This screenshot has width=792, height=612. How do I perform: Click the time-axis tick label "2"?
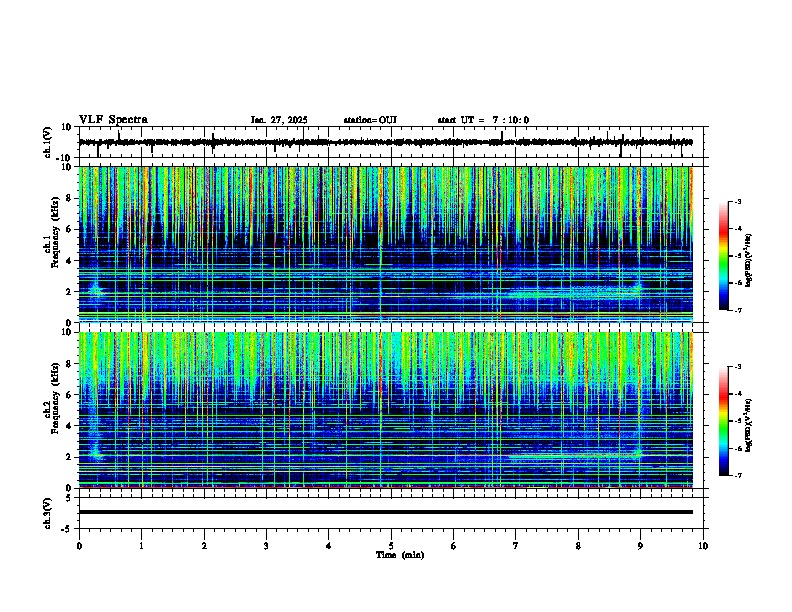point(204,546)
